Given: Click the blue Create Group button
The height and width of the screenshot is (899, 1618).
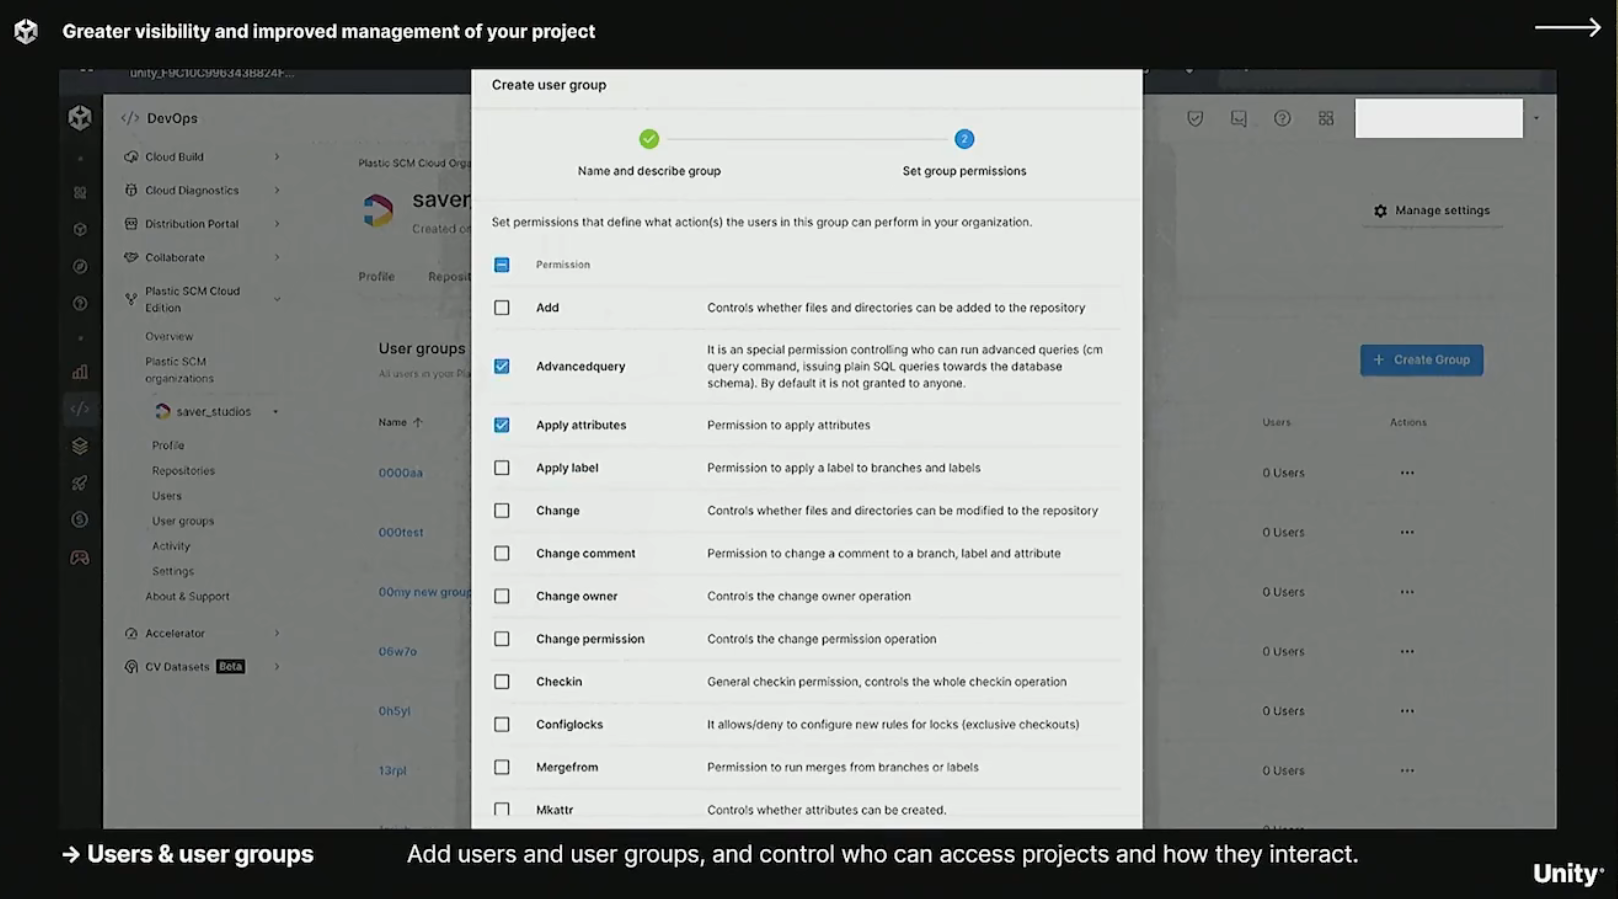Looking at the screenshot, I should pyautogui.click(x=1421, y=360).
